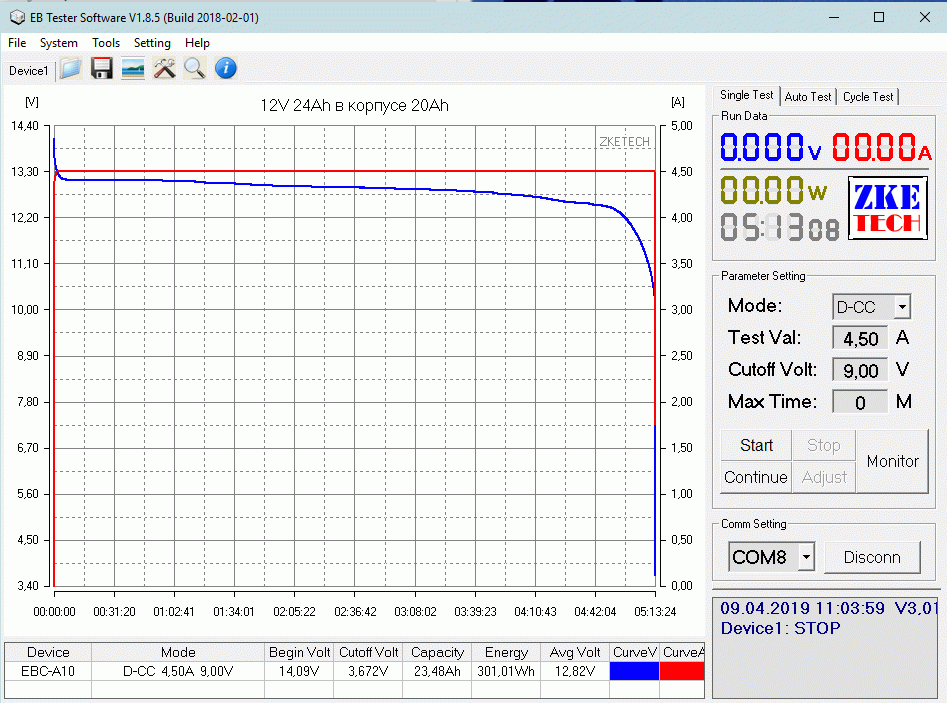This screenshot has width=947, height=703.
Task: Select the Device1 toolbar tab
Action: tap(28, 71)
